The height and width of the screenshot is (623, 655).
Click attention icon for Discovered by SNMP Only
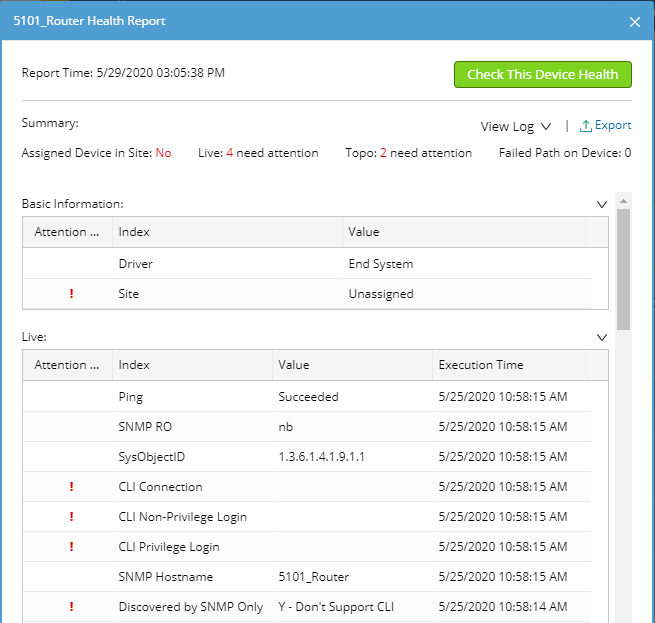coord(71,606)
